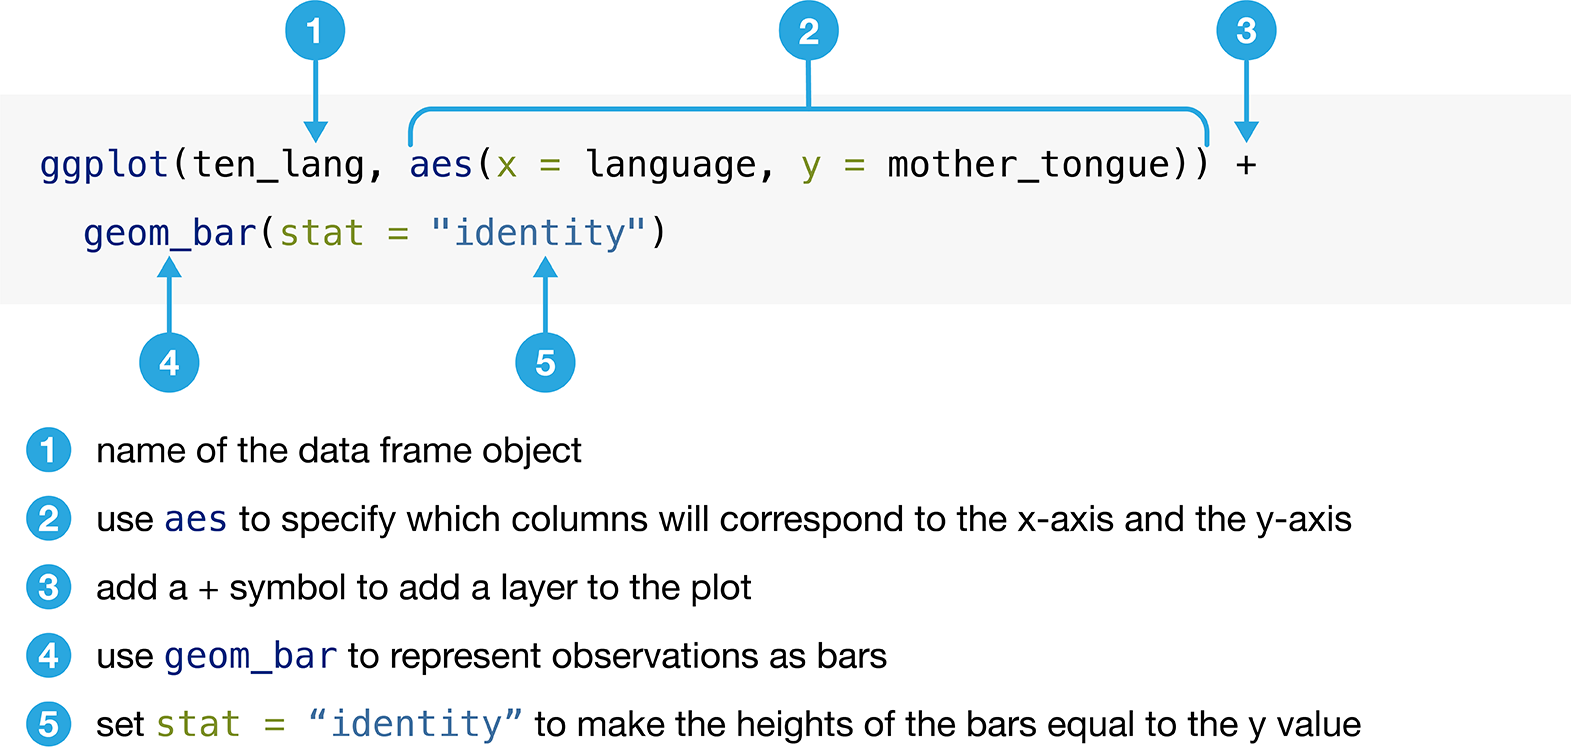The image size is (1571, 754).
Task: Click the blue geom_bar keyword in the legend
Action: (x=250, y=657)
